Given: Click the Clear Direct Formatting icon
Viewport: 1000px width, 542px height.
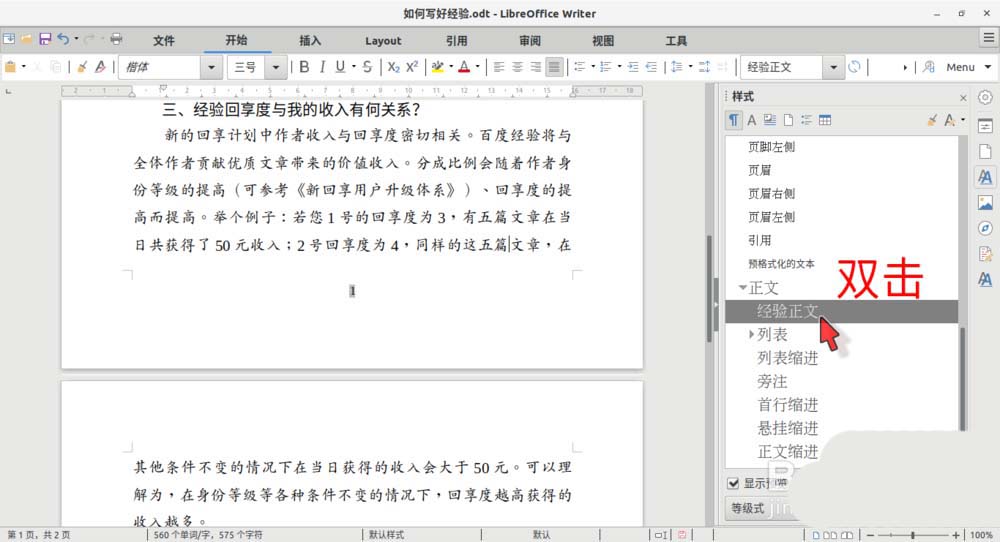Looking at the screenshot, I should click(101, 66).
